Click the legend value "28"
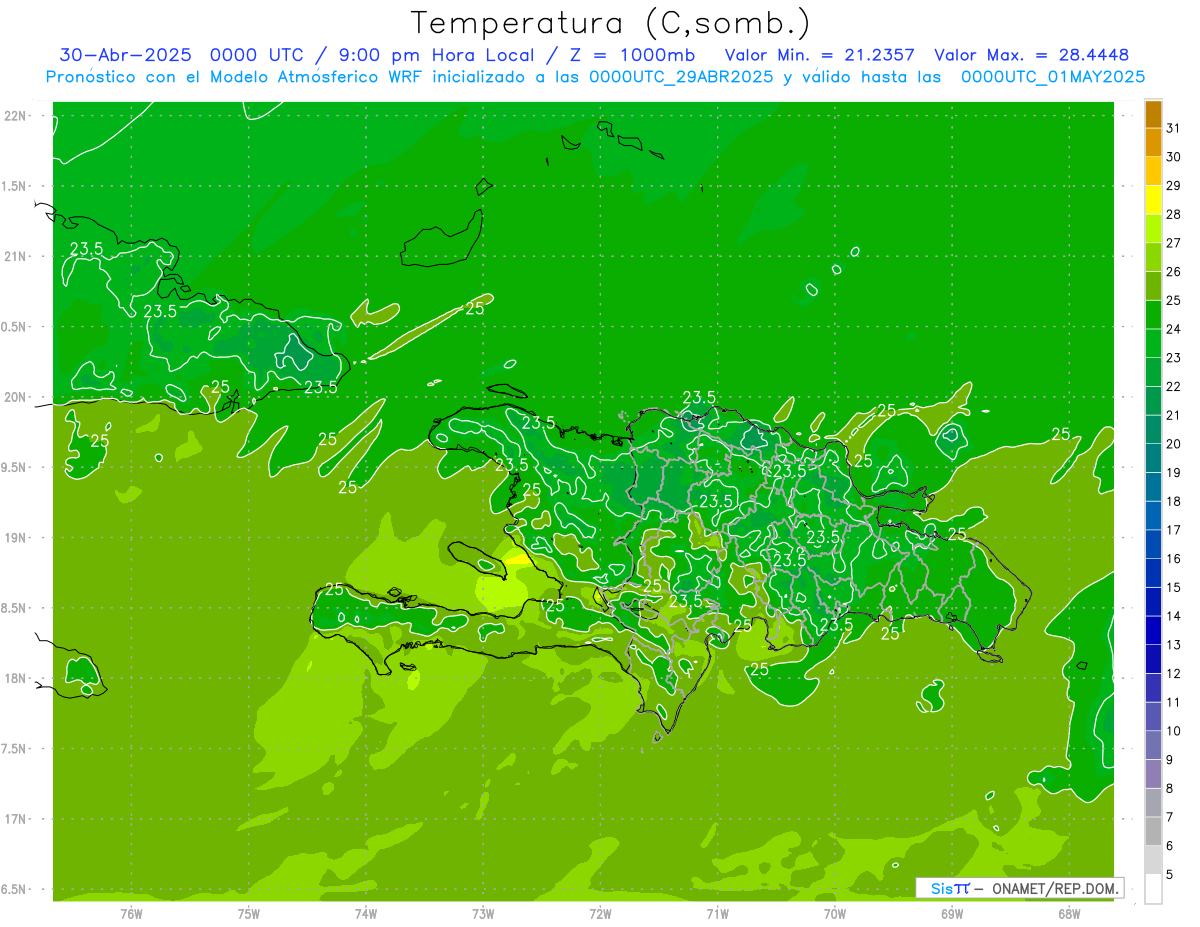The height and width of the screenshot is (927, 1200). click(1173, 214)
